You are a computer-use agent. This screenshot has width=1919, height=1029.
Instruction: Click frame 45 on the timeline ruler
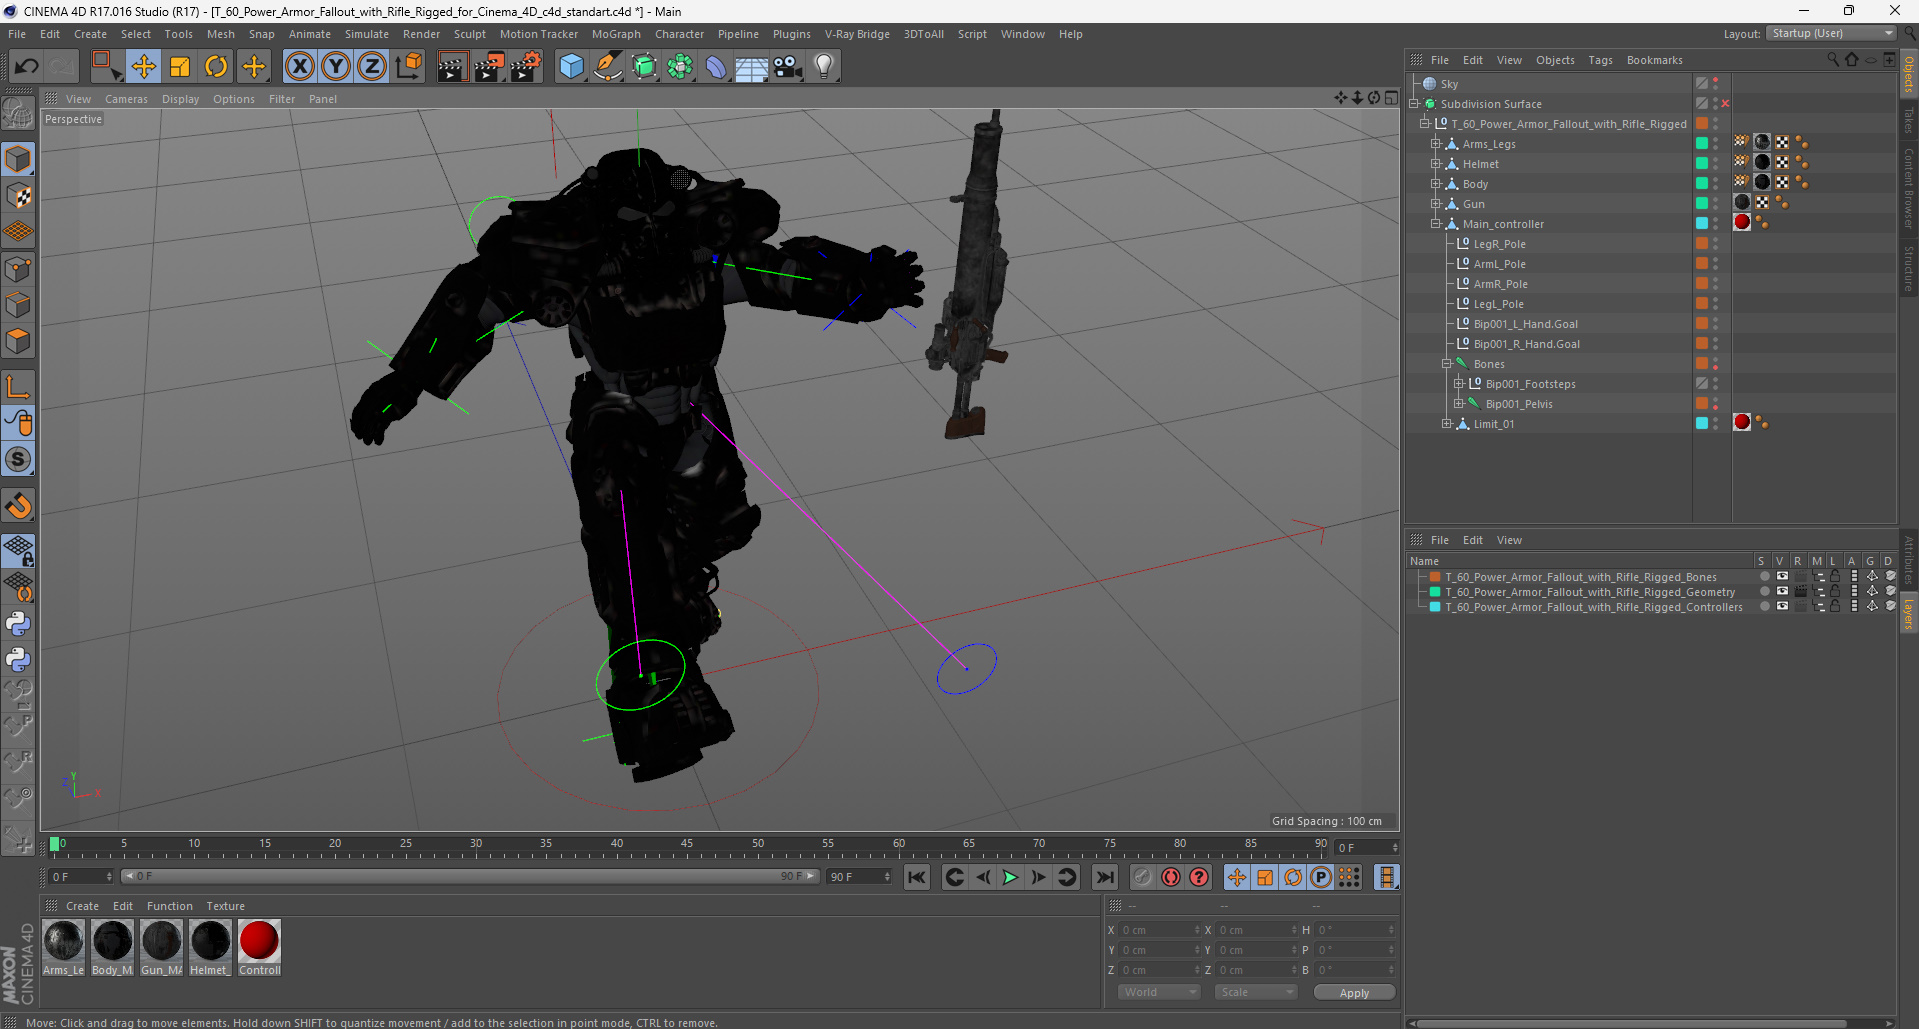coord(687,846)
